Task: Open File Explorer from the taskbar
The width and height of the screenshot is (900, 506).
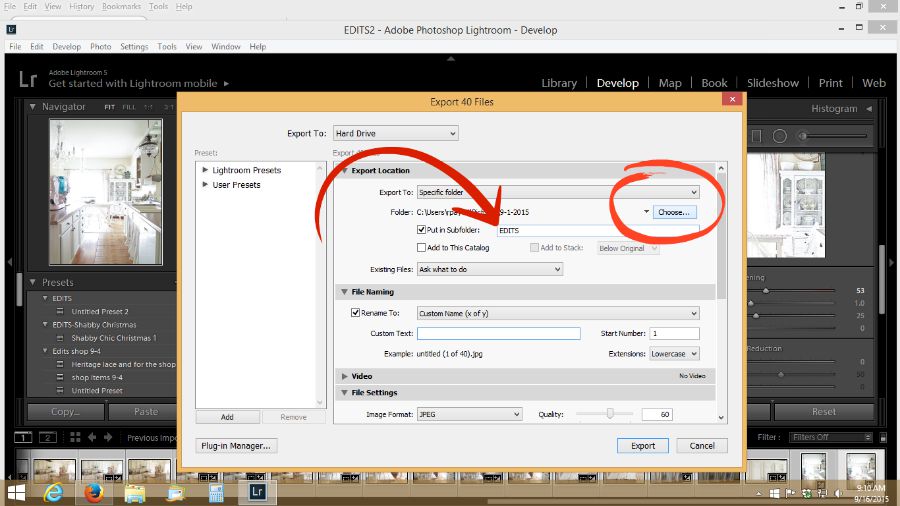Action: coord(135,493)
